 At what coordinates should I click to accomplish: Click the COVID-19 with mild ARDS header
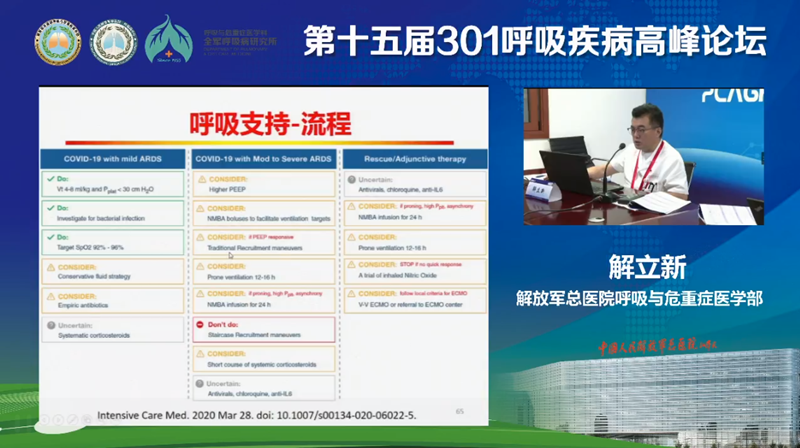[113, 159]
